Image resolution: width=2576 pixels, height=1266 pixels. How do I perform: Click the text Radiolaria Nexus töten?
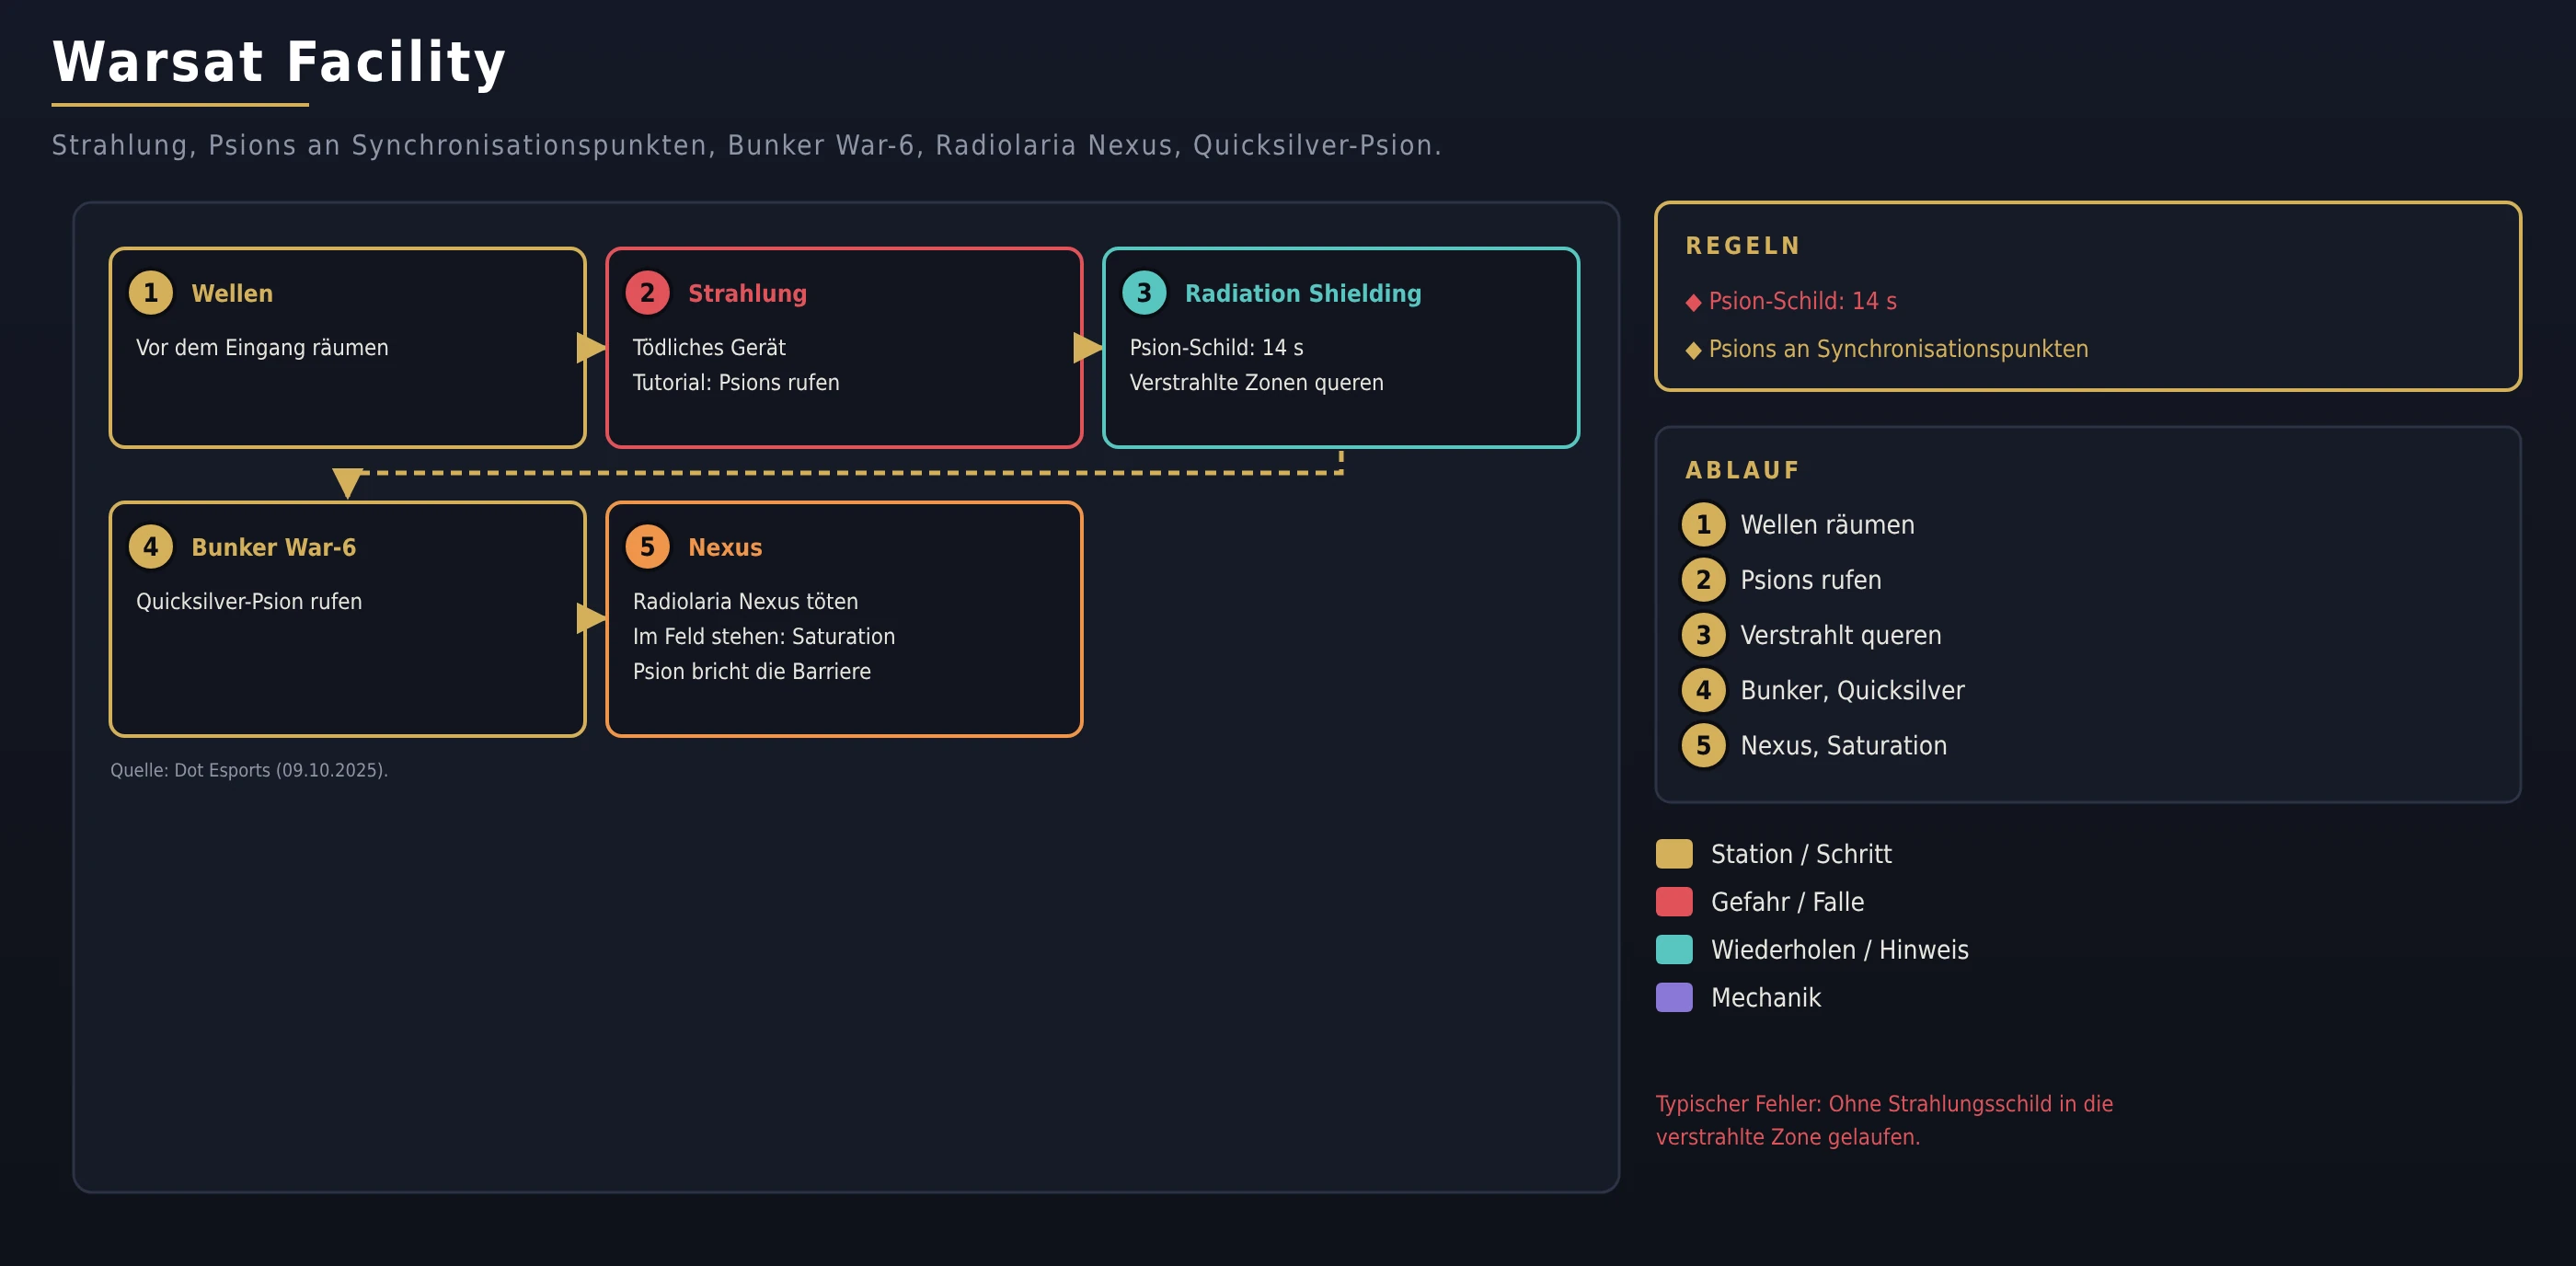(745, 602)
